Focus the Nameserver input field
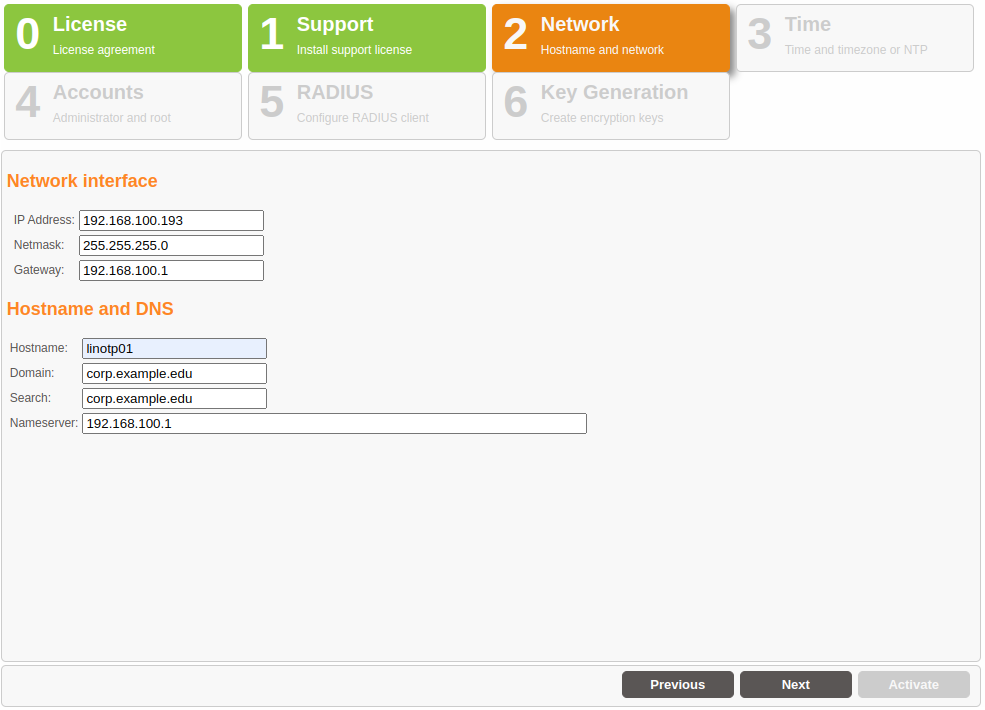 [334, 423]
